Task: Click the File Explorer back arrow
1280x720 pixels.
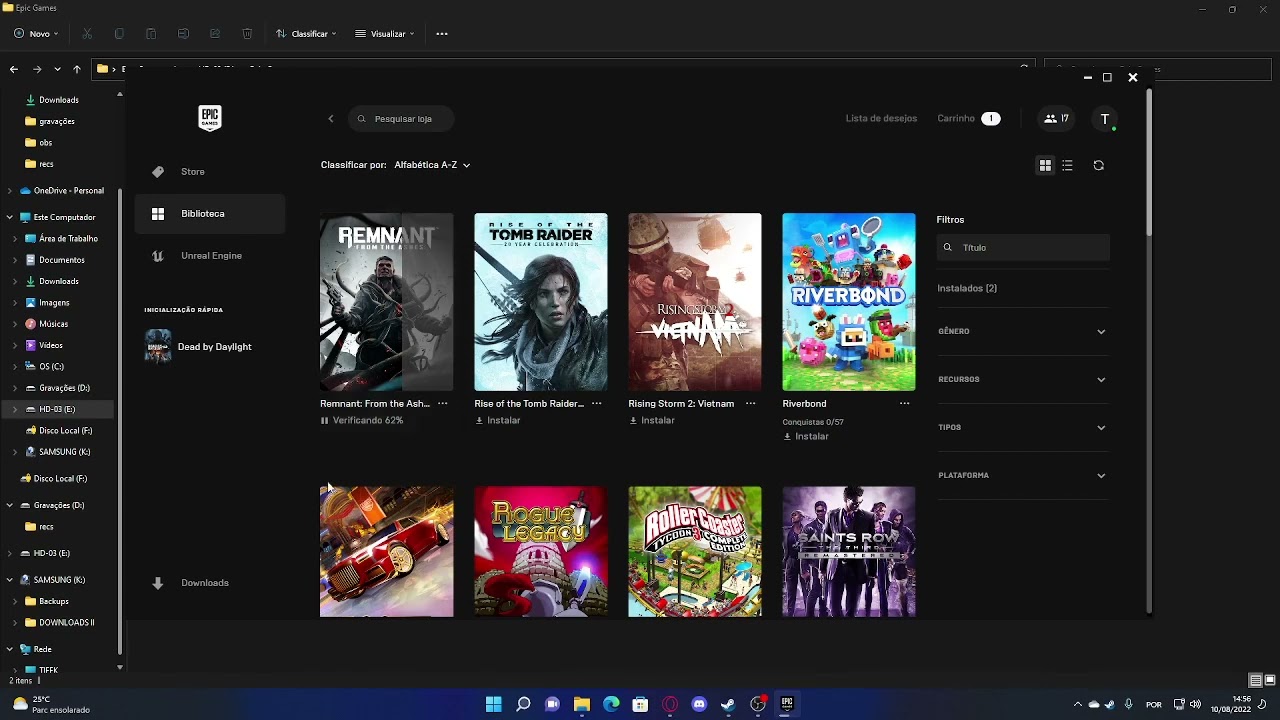Action: point(14,70)
